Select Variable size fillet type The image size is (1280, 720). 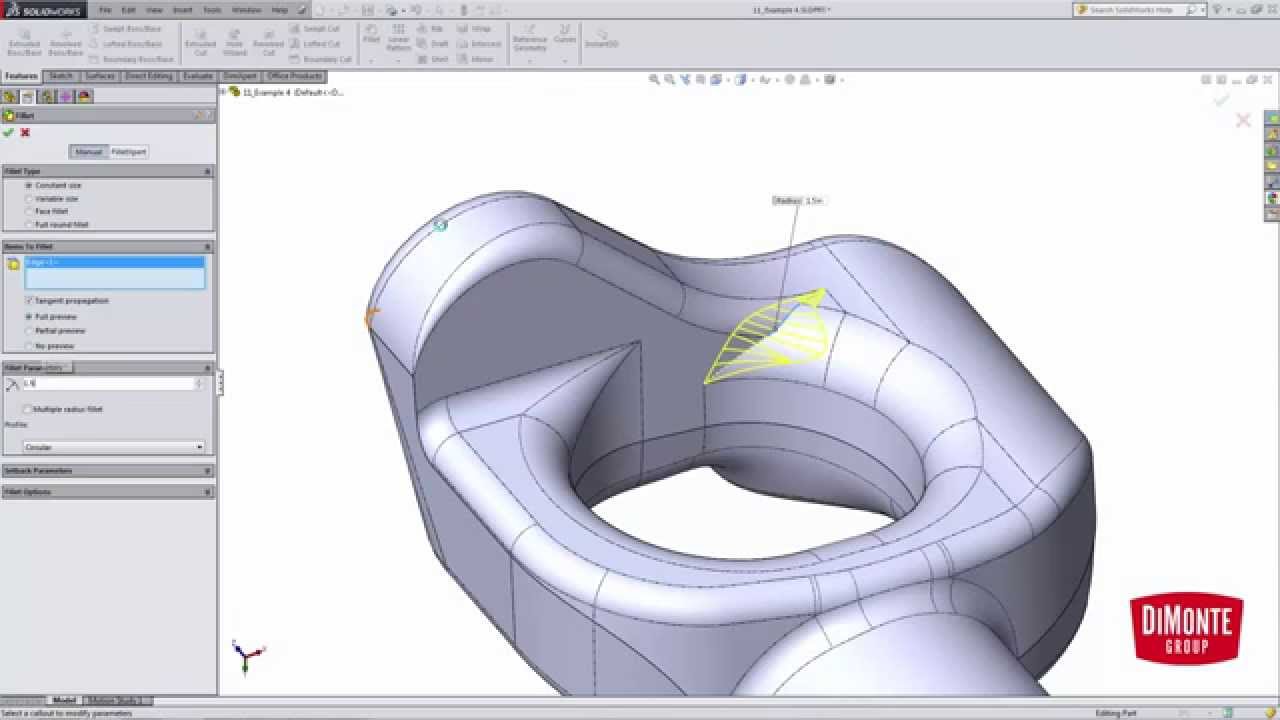coord(51,198)
